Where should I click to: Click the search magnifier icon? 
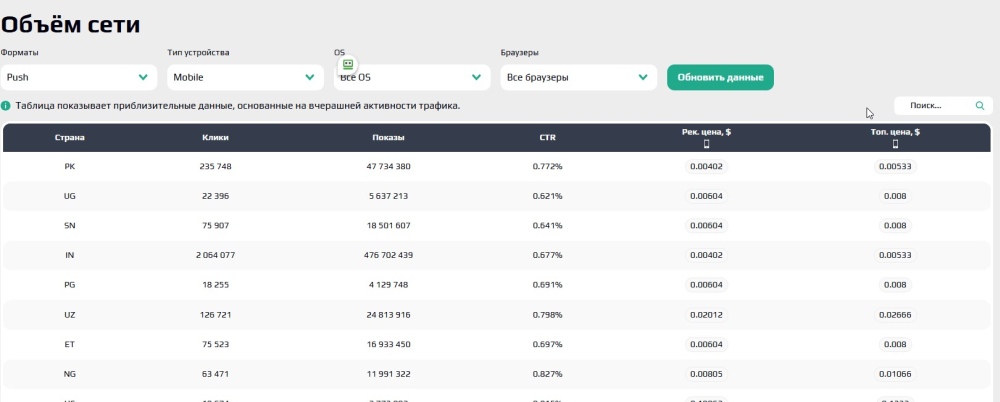[x=979, y=105]
